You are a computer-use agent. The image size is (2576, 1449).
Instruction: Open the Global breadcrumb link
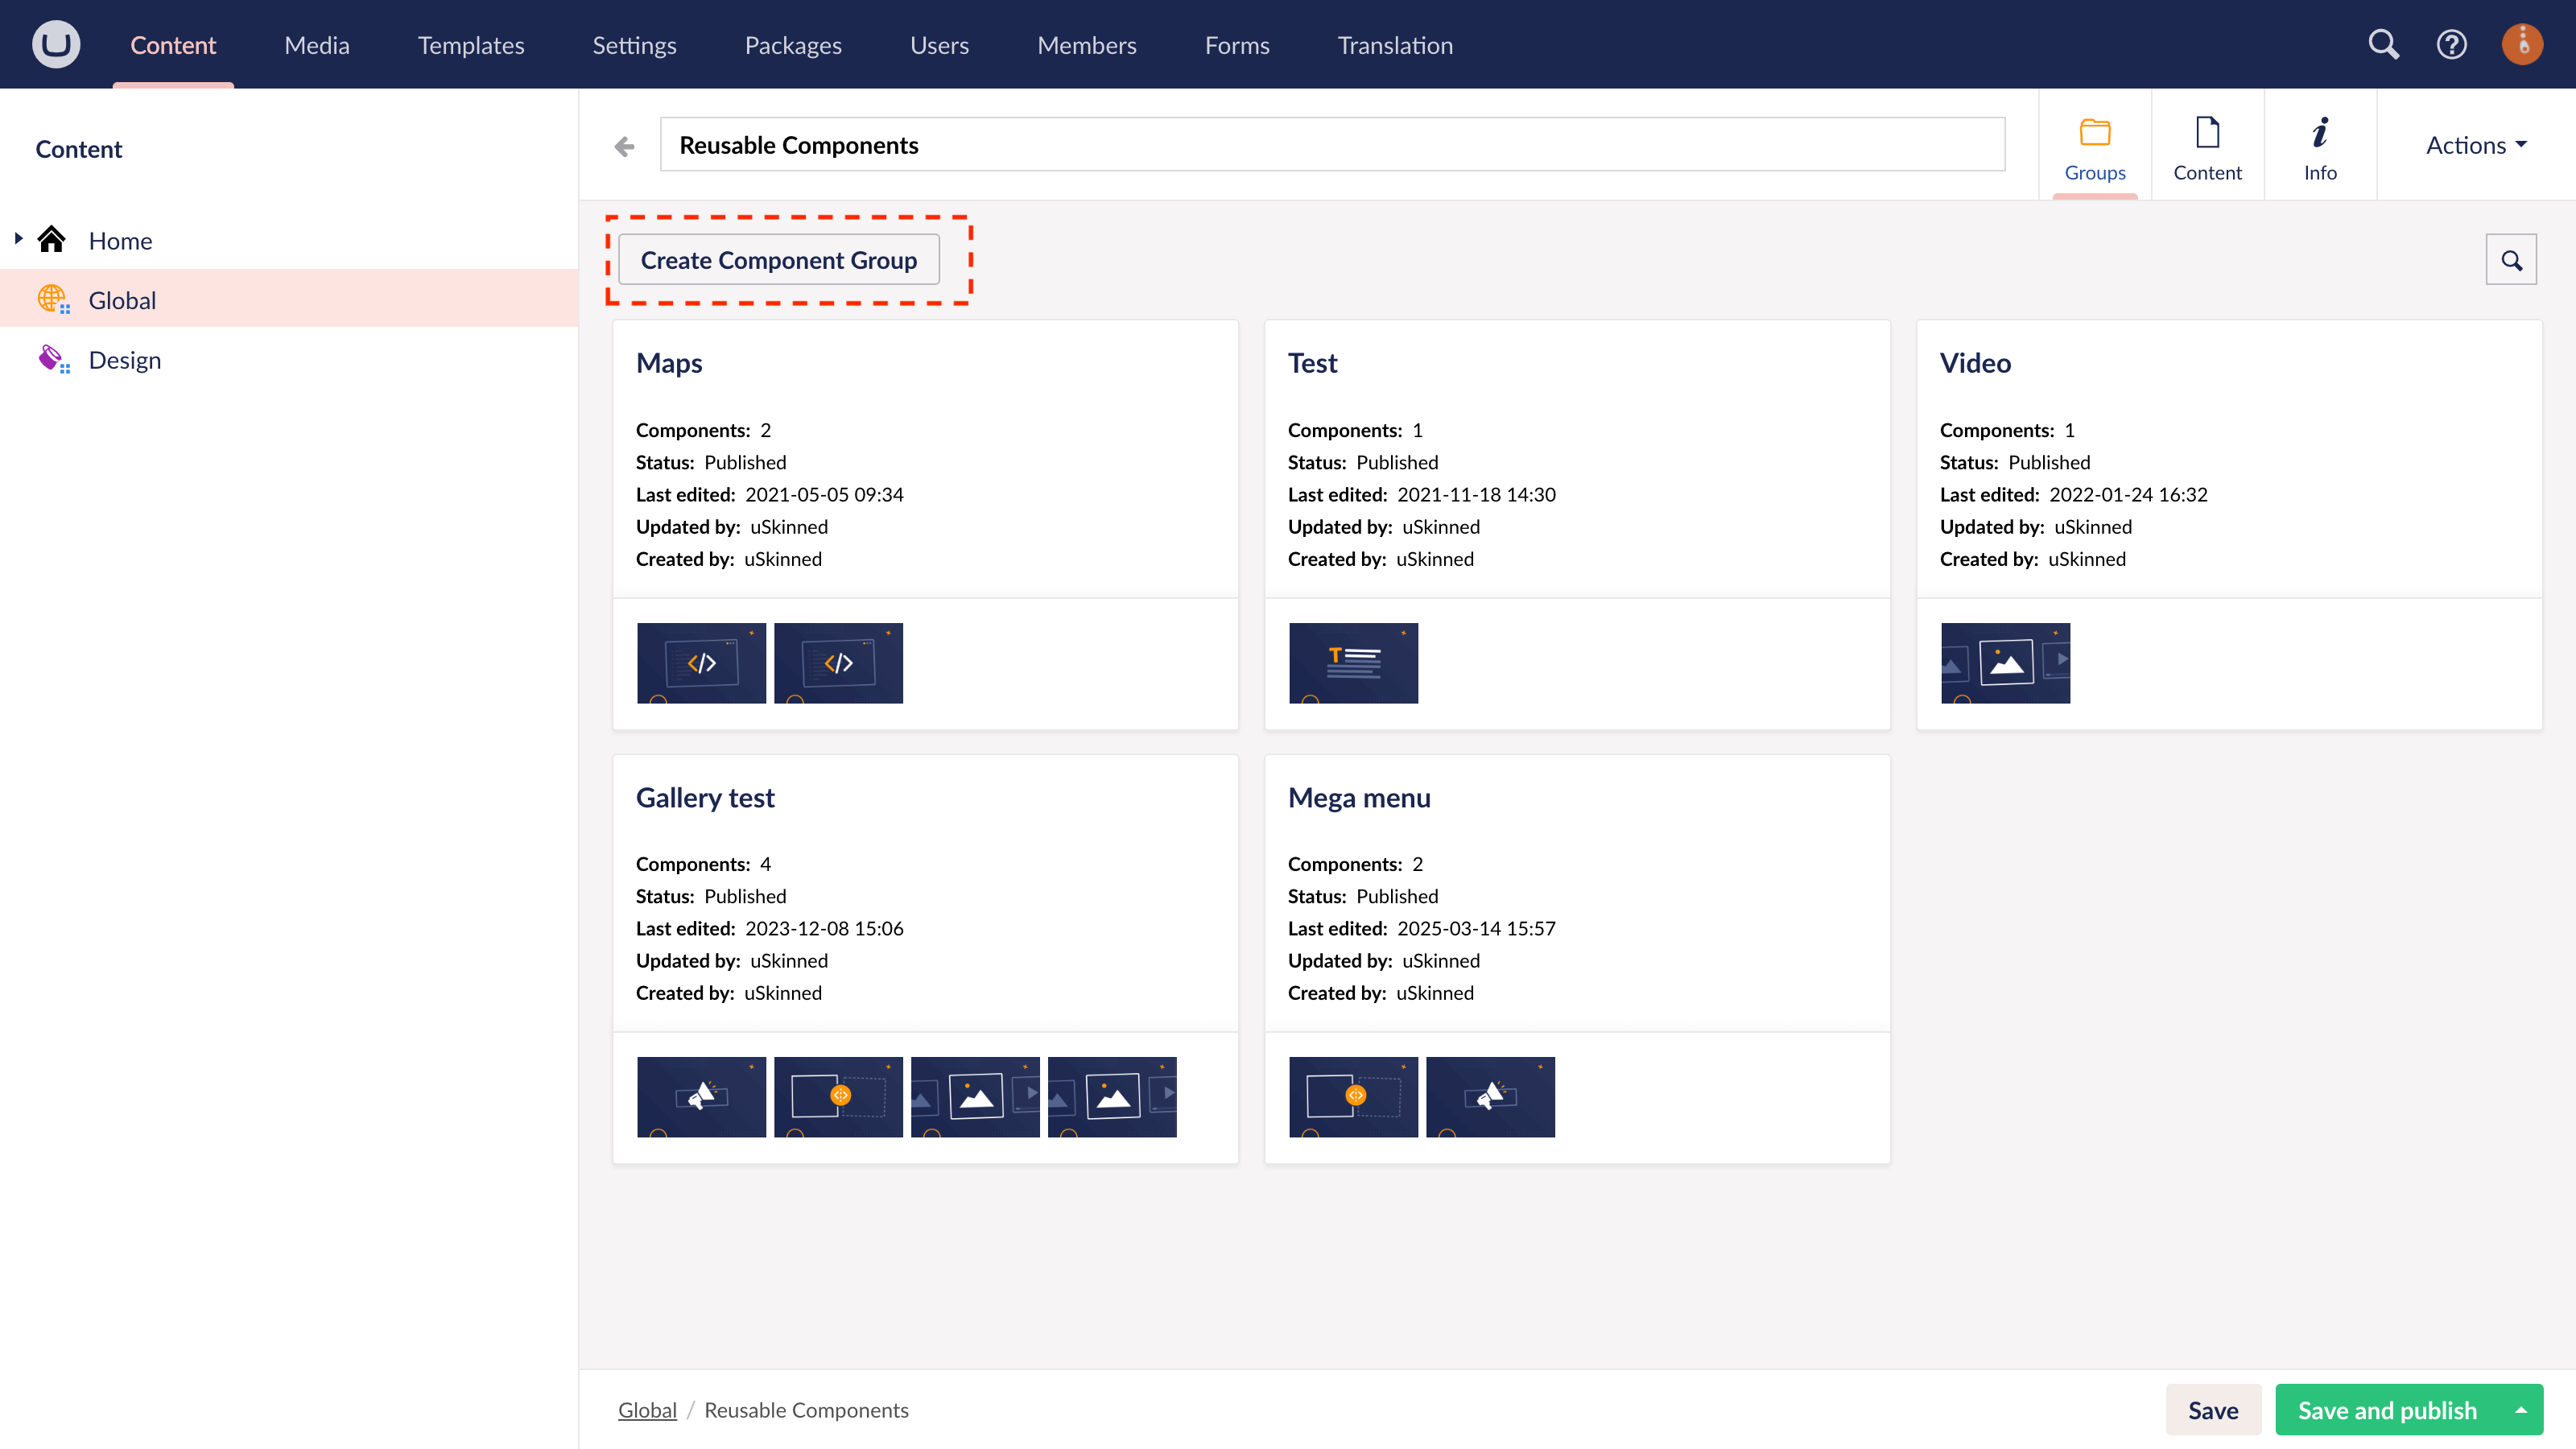click(x=647, y=1409)
